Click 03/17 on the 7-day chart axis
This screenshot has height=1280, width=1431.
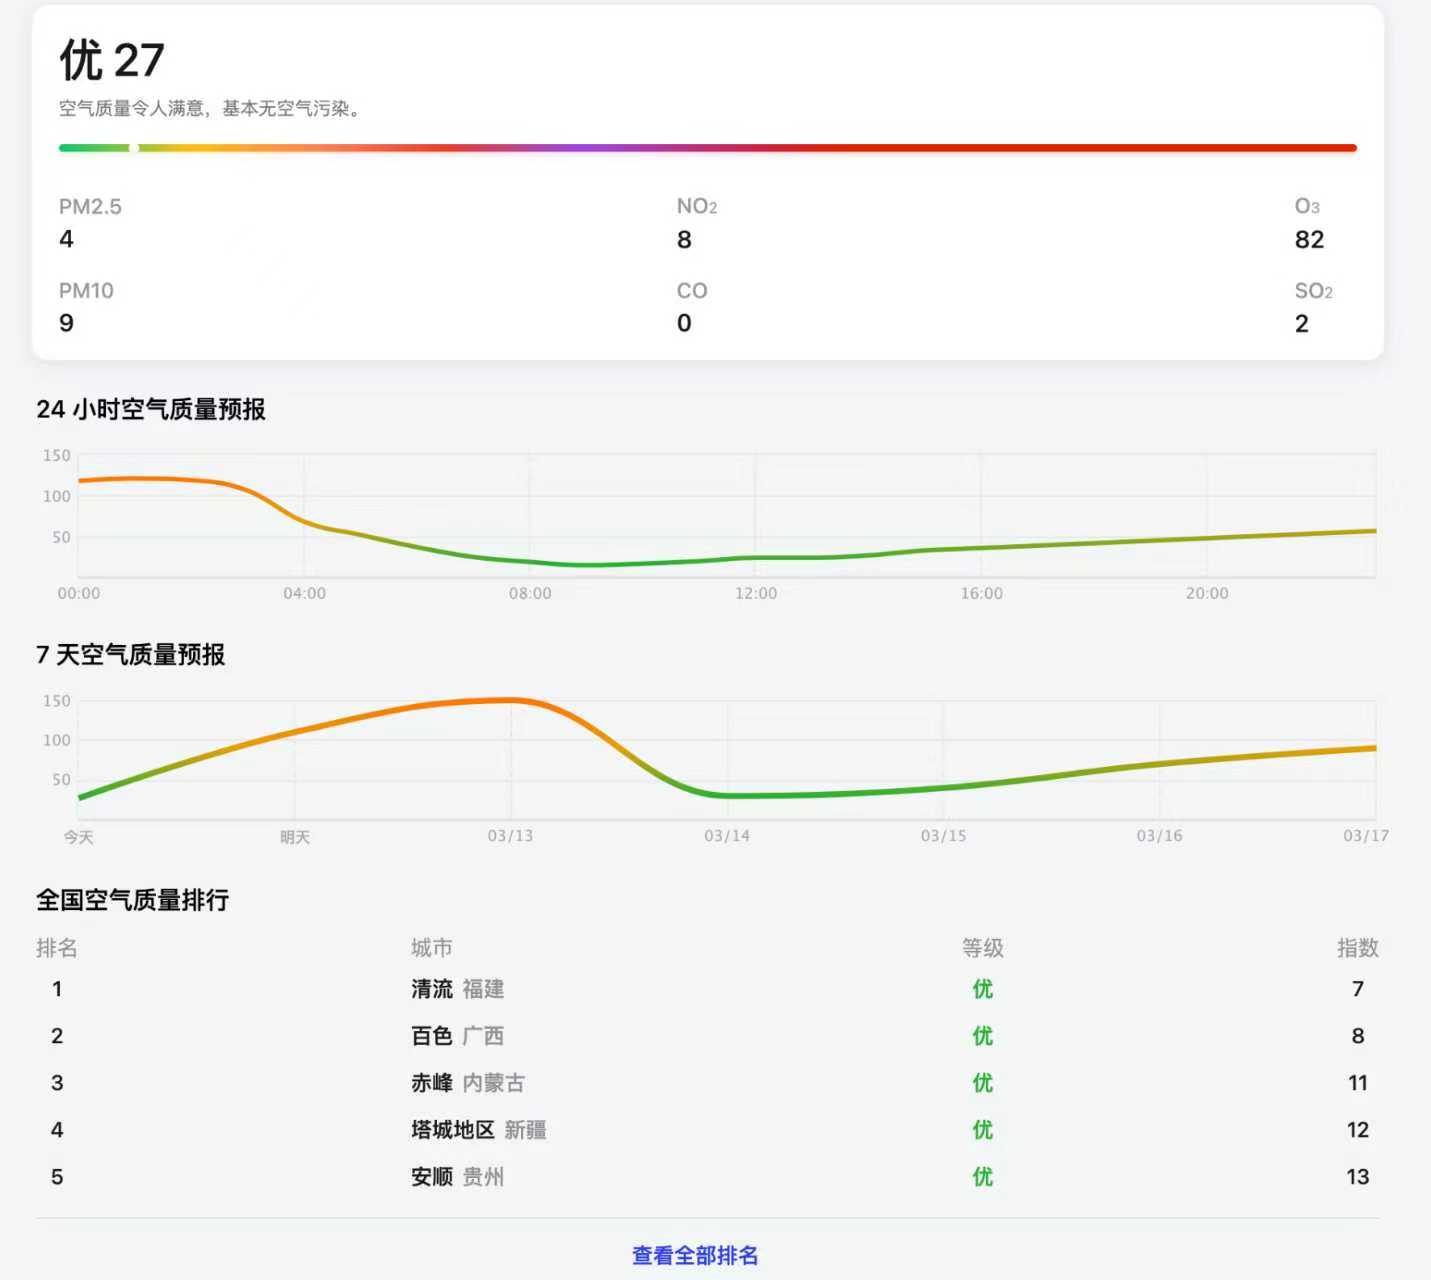1366,836
